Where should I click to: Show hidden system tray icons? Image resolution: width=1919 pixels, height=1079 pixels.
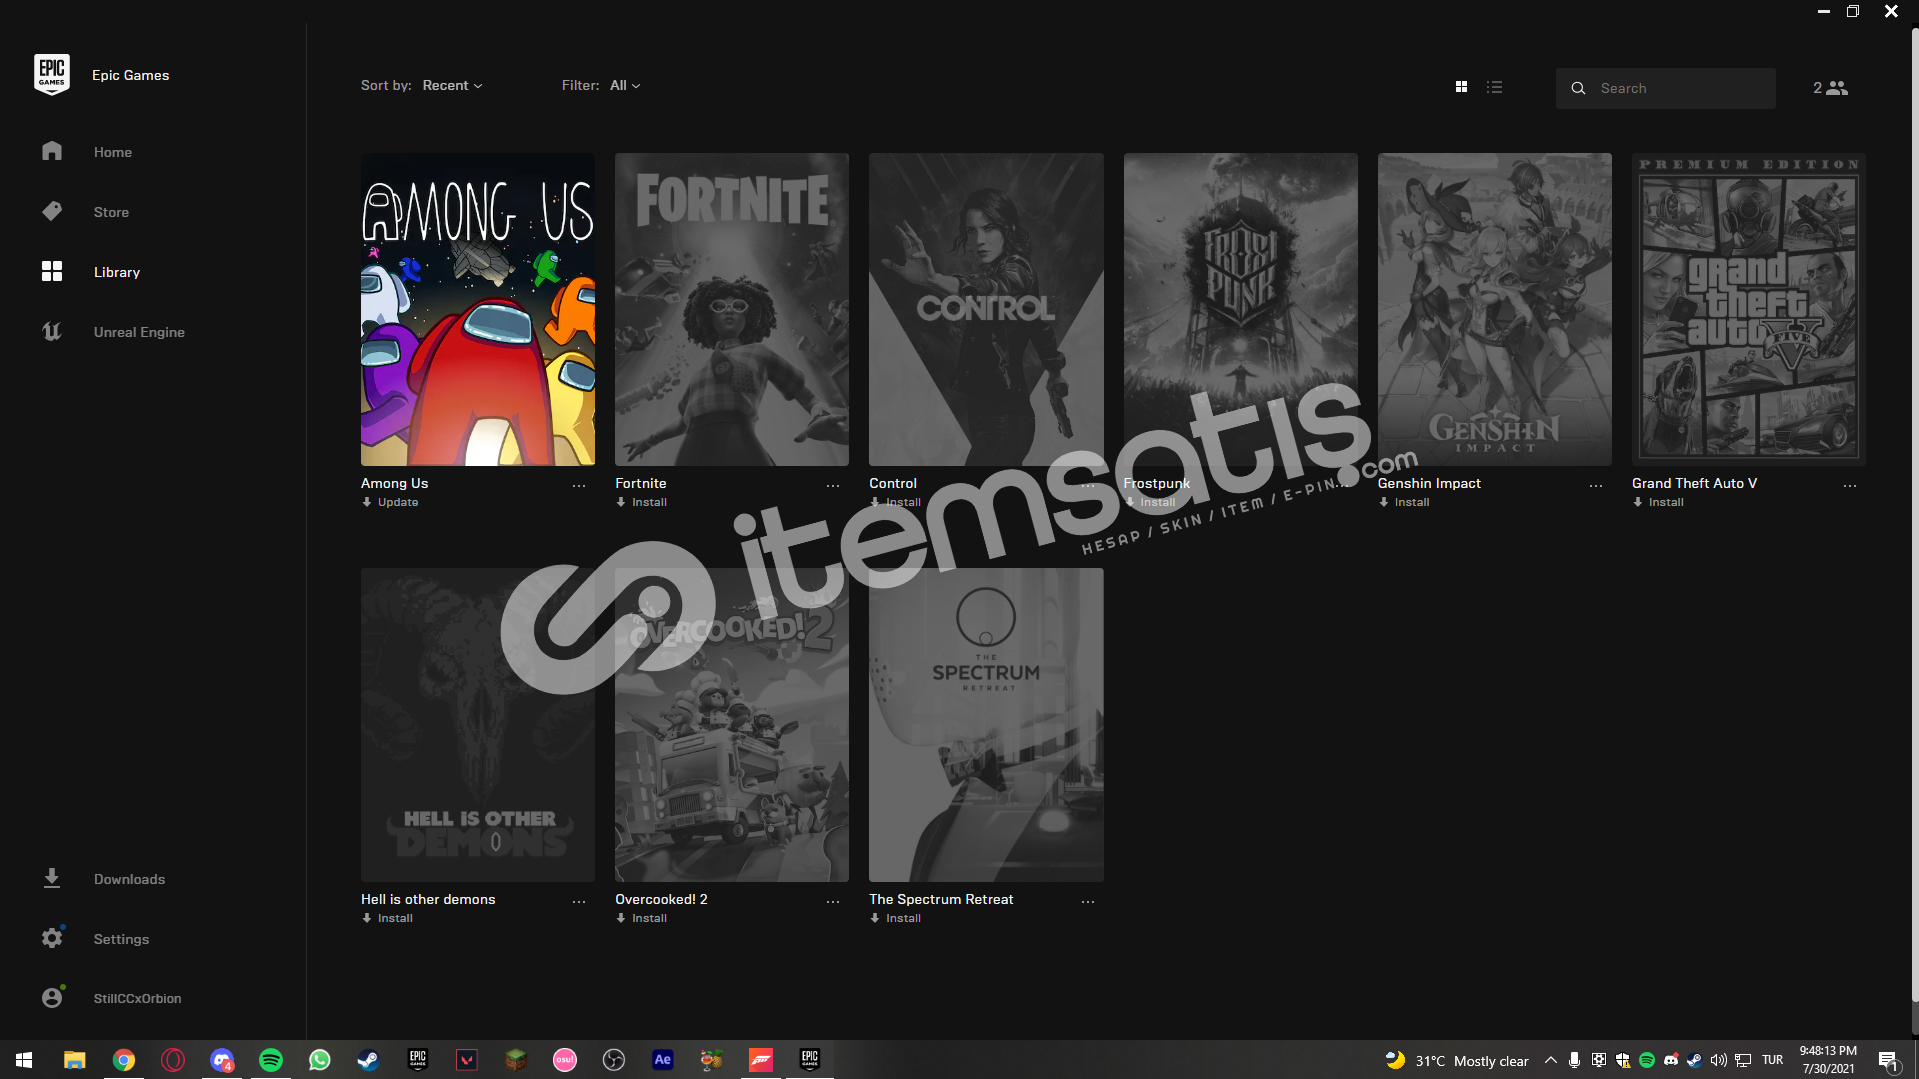1551,1060
